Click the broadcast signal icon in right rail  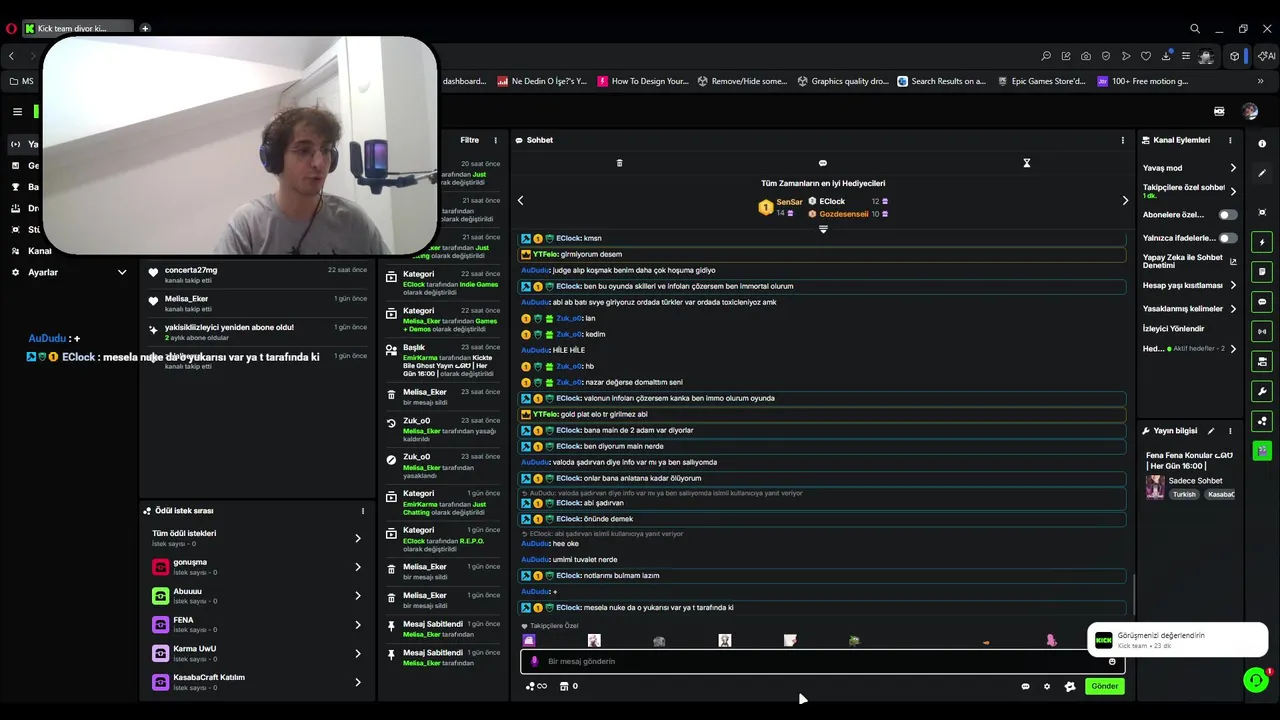(x=1262, y=331)
